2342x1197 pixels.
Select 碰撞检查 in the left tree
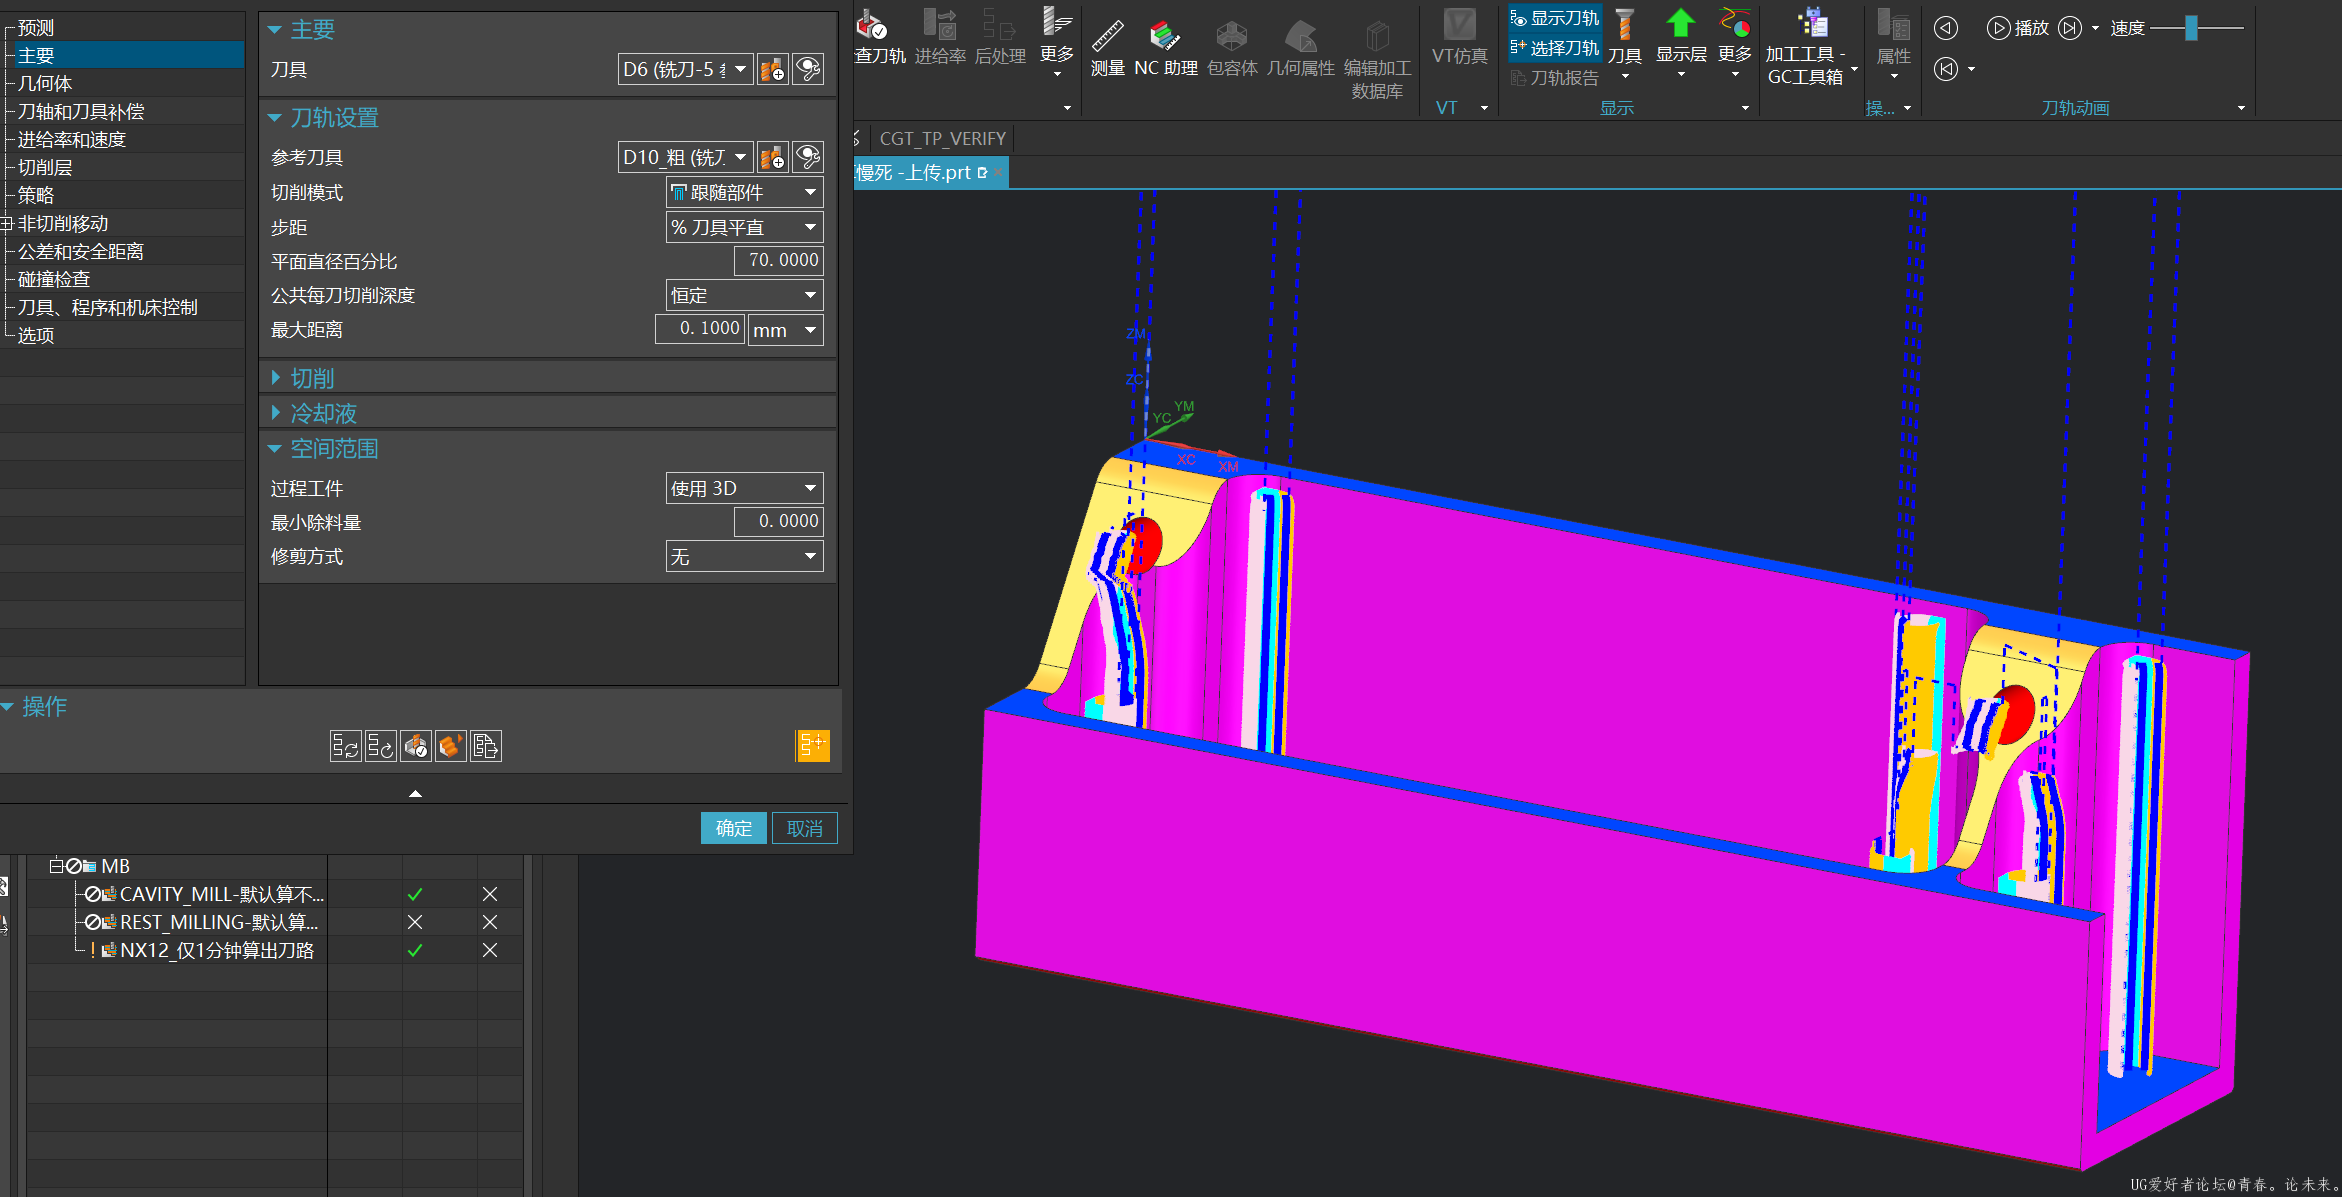click(54, 280)
